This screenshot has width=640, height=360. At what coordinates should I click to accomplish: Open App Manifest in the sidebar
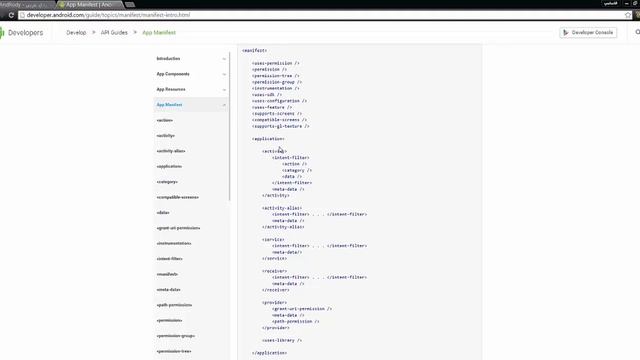(x=169, y=105)
